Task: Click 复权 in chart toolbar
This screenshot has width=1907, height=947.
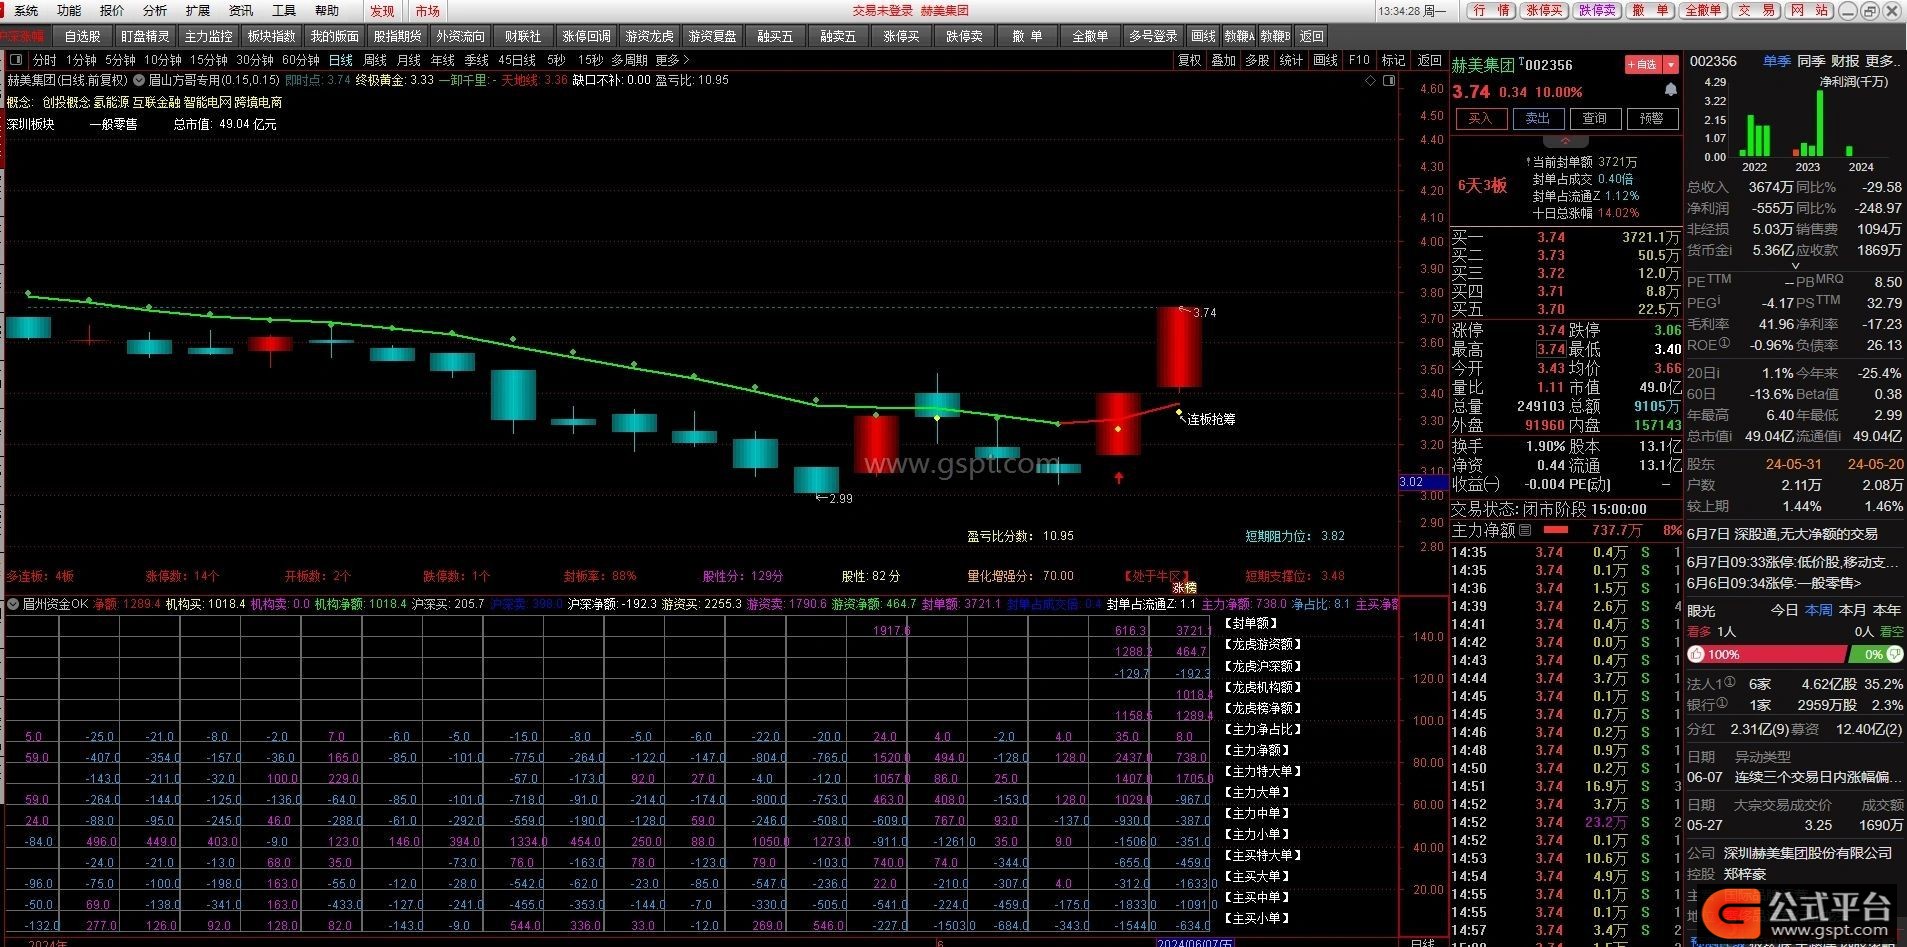Action: tap(1189, 60)
